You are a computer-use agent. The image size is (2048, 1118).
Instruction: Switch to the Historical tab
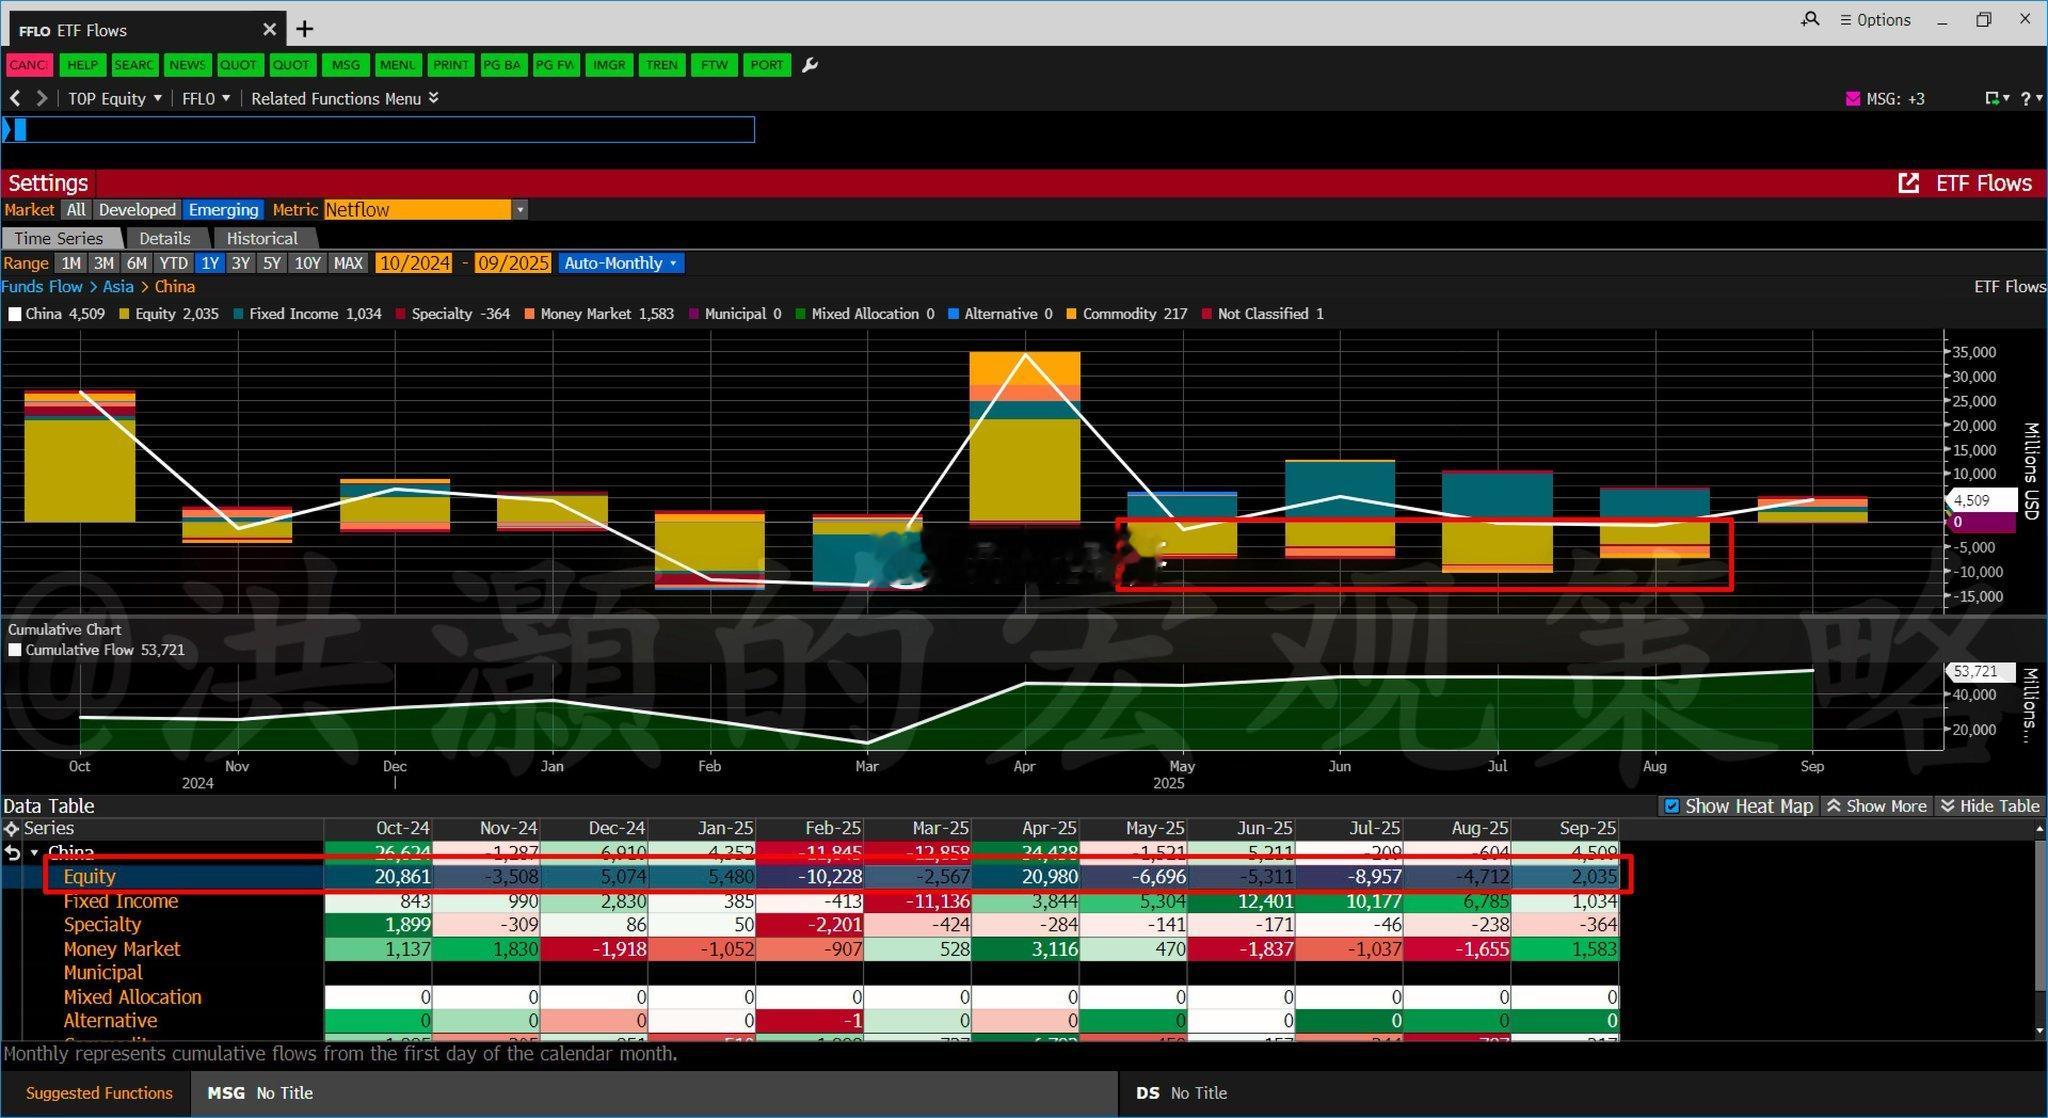[x=261, y=238]
